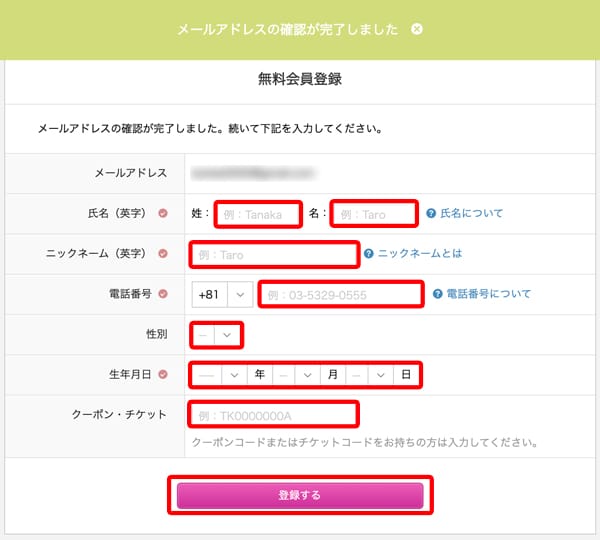Click the question mark icon beside 氏名について

pos(431,213)
